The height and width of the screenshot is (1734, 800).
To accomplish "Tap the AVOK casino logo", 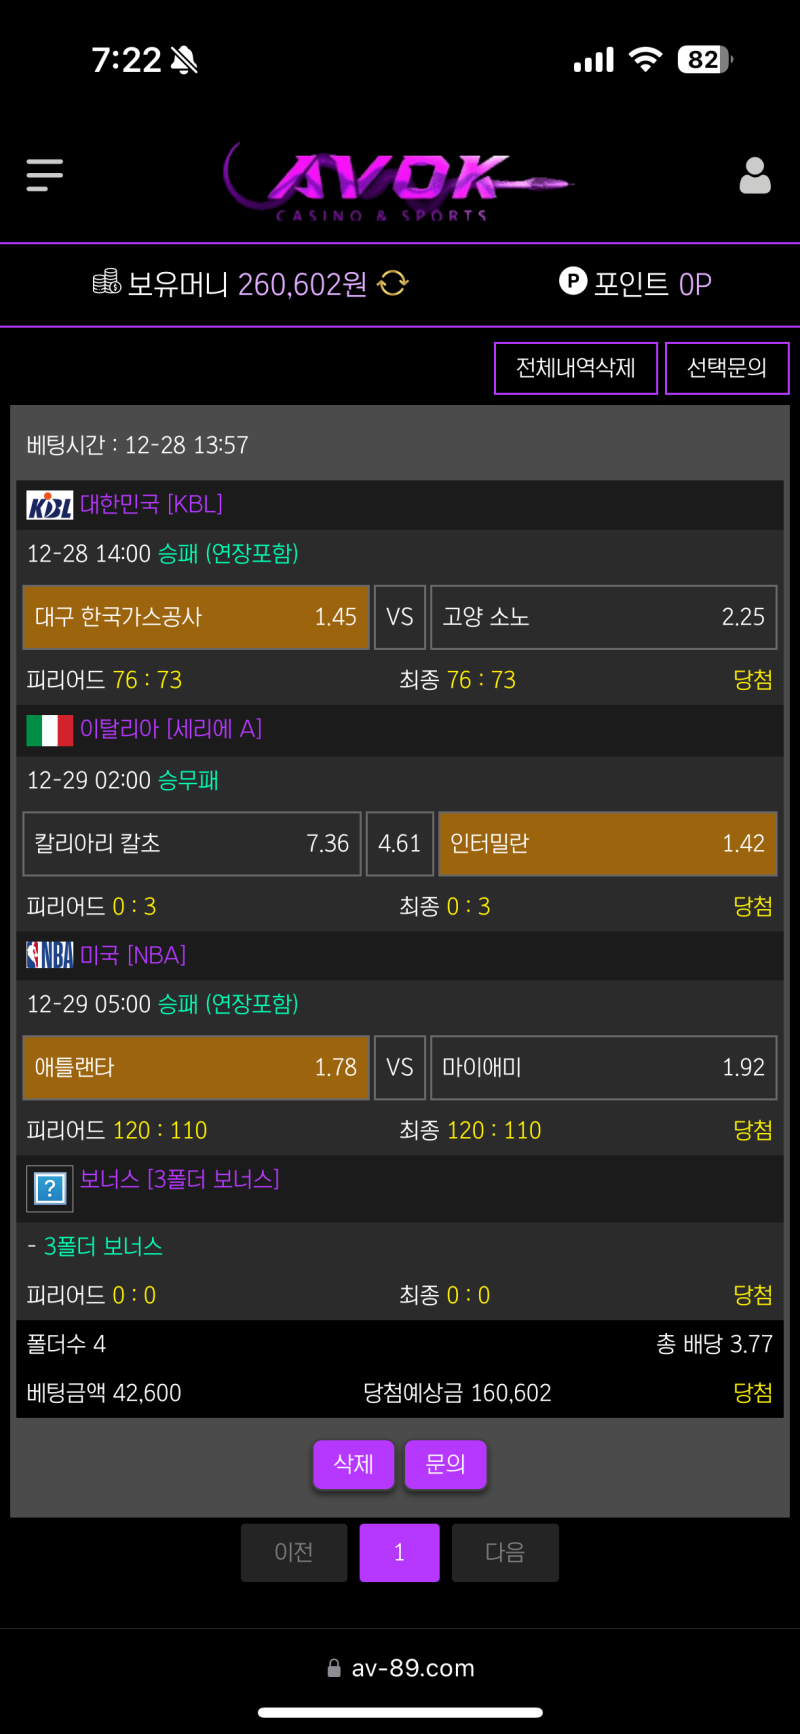I will [x=400, y=183].
